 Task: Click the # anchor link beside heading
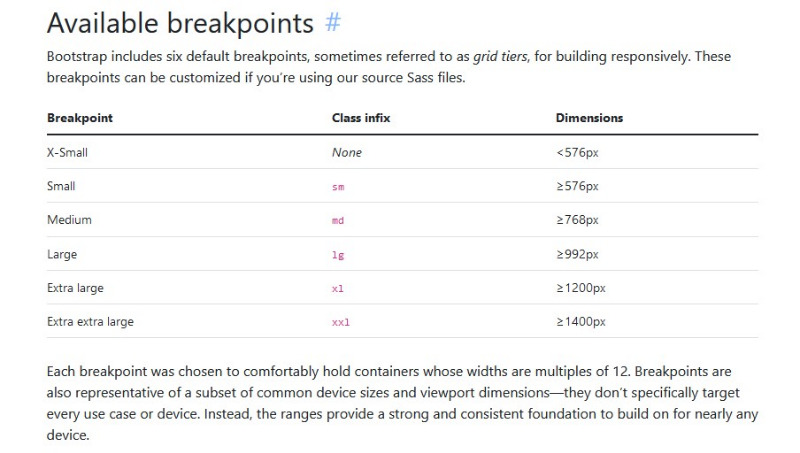pyautogui.click(x=333, y=22)
